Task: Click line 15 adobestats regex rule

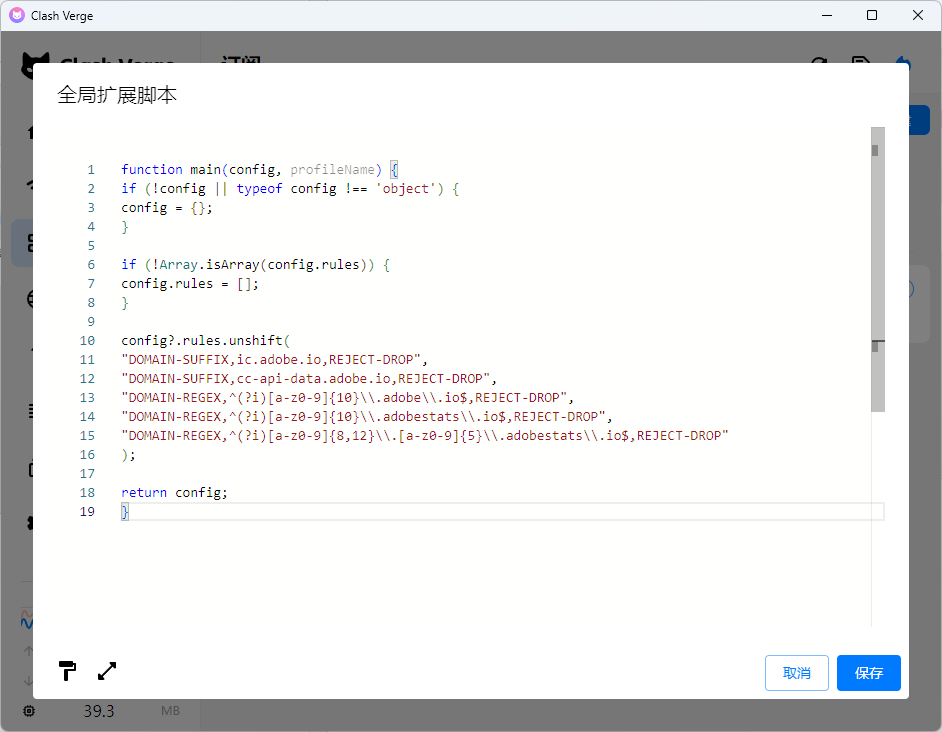Action: click(x=425, y=436)
